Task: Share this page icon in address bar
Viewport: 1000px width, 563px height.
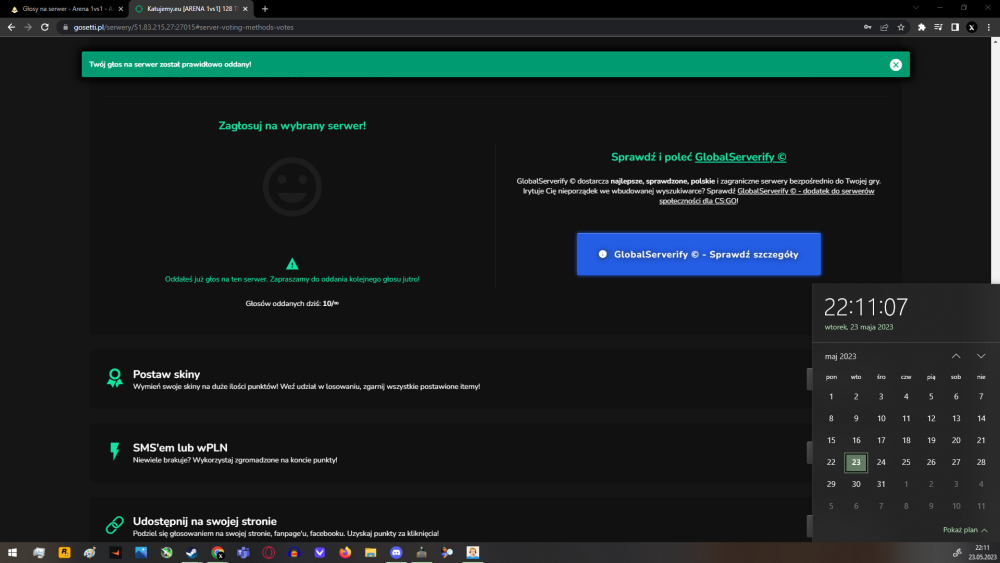Action: click(x=884, y=27)
